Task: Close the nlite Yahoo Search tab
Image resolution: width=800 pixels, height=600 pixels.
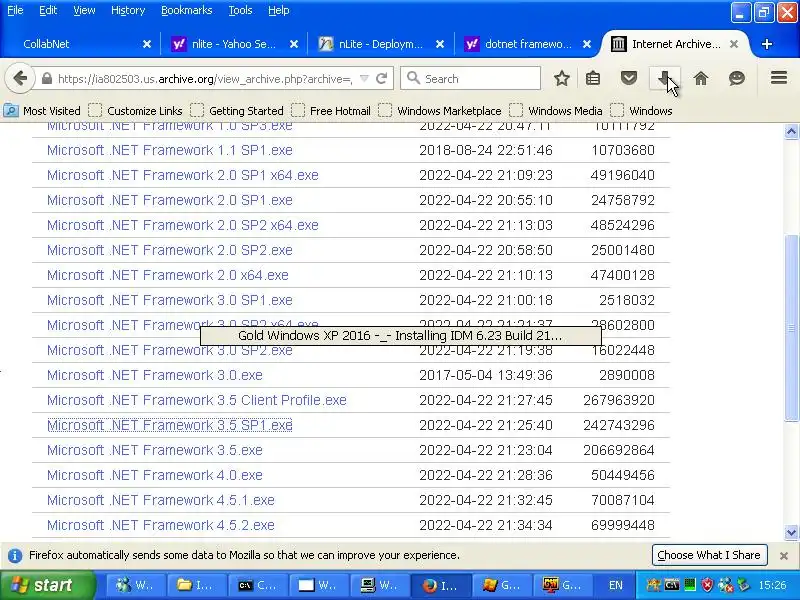Action: coord(294,44)
